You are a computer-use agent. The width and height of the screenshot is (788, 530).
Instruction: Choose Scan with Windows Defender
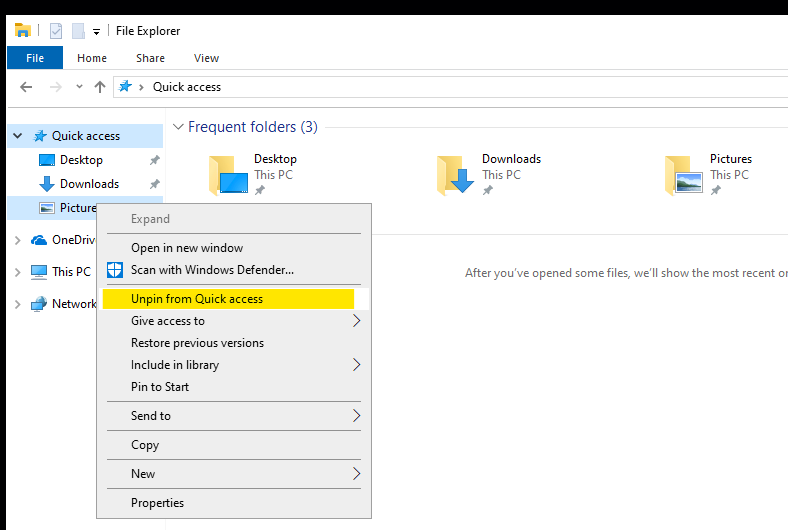click(234, 270)
